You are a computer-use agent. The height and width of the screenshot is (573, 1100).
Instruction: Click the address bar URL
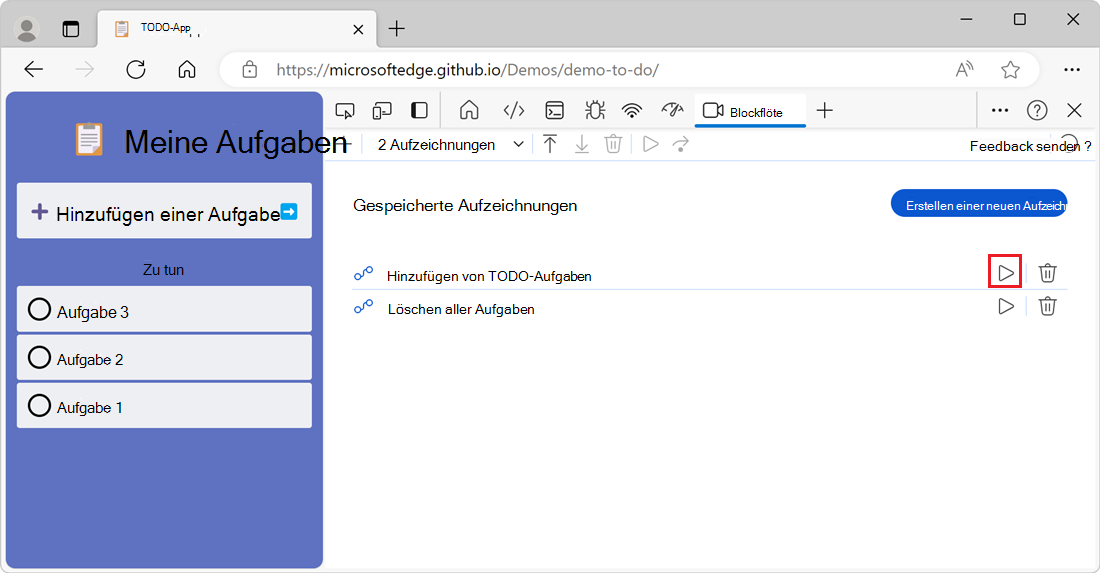tap(467, 69)
